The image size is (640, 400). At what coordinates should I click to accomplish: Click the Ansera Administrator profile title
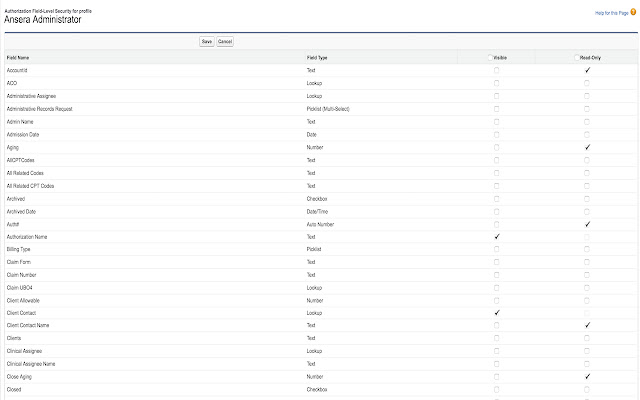pos(42,20)
